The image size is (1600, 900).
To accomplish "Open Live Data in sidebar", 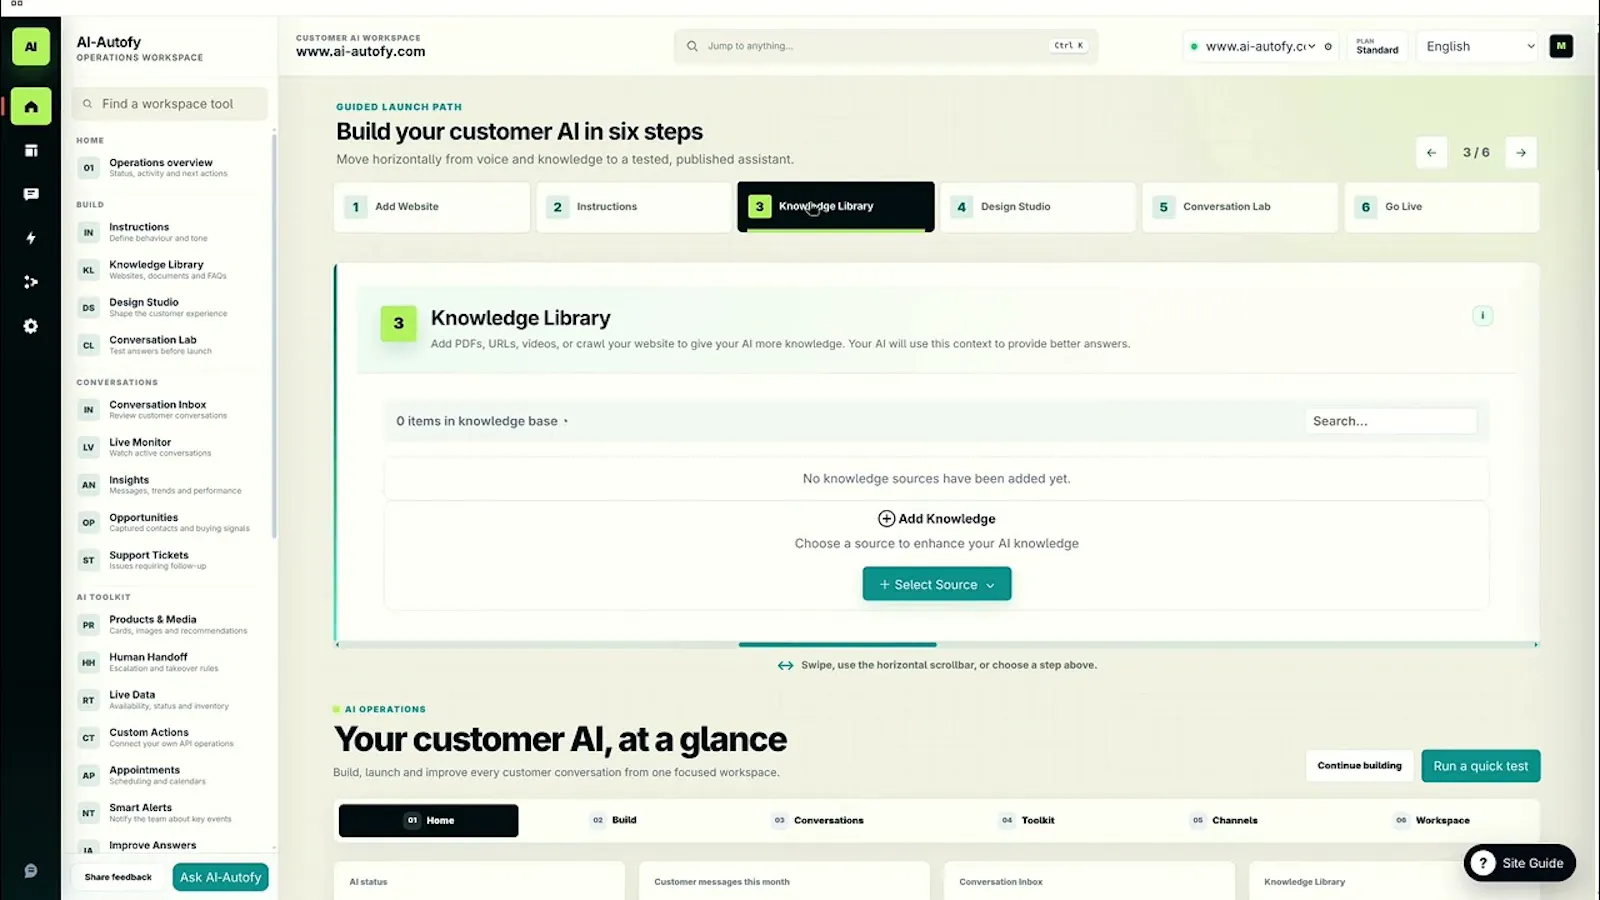I will click(170, 700).
